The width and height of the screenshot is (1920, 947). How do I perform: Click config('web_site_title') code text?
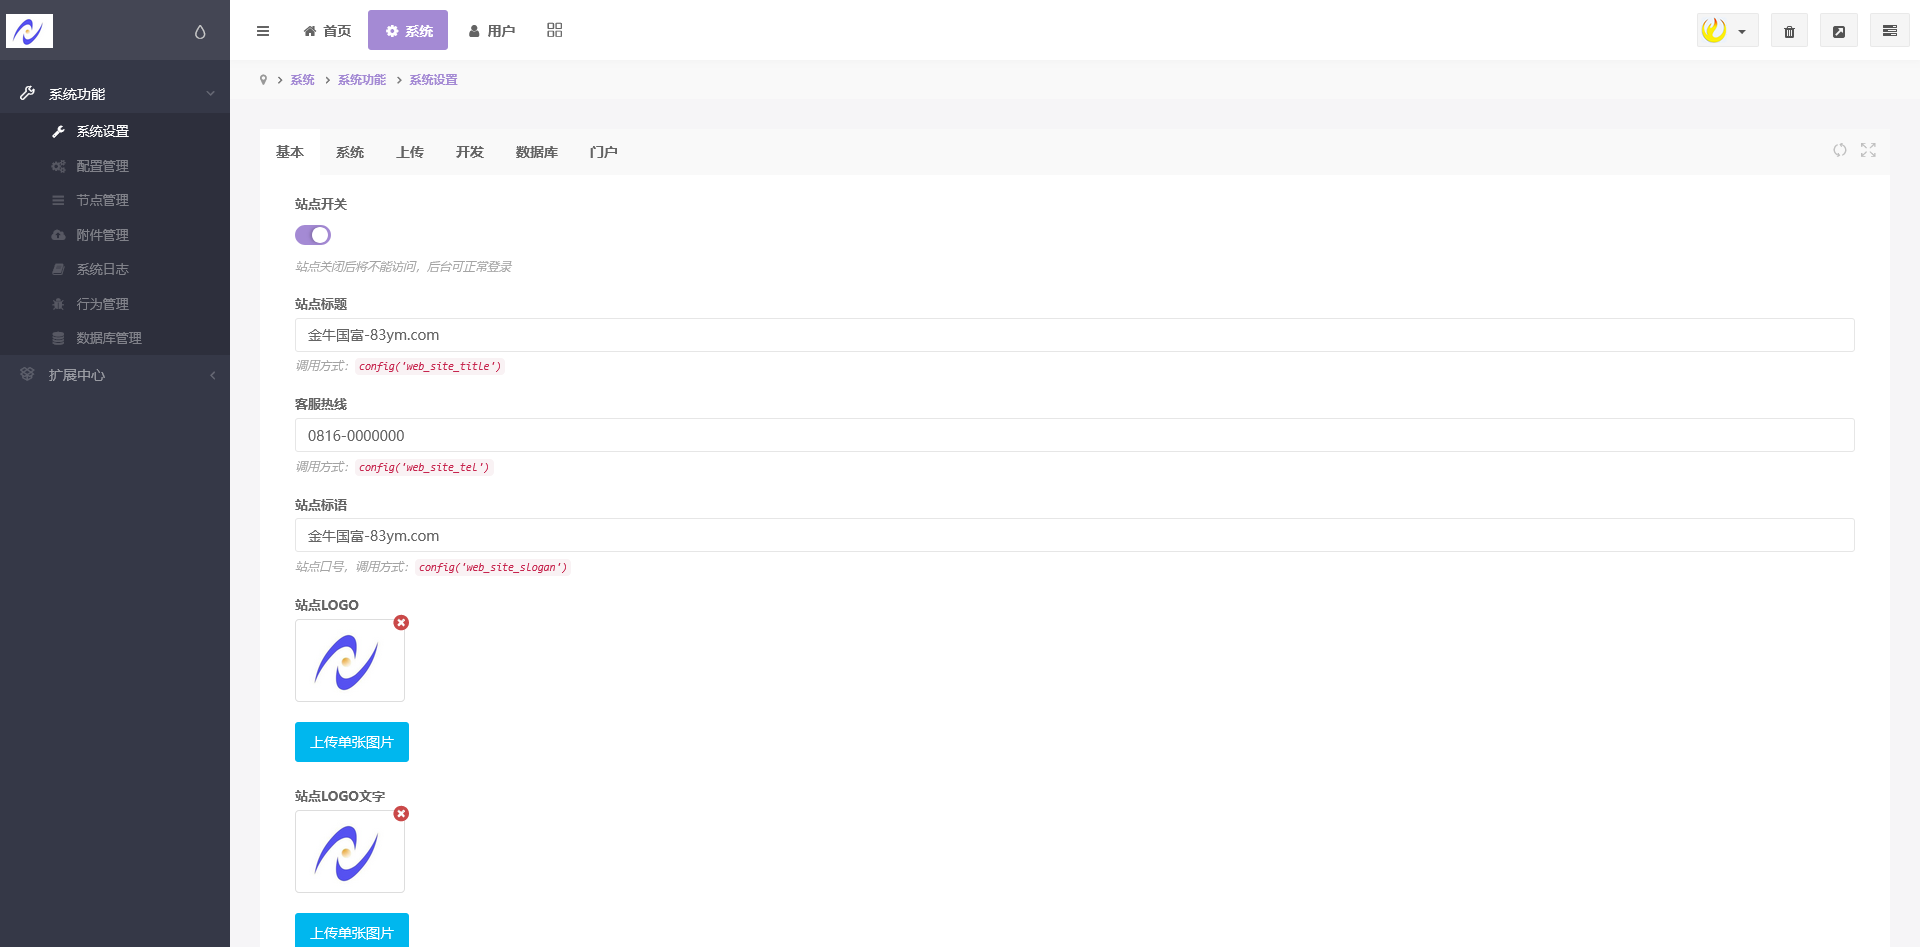[x=430, y=366]
